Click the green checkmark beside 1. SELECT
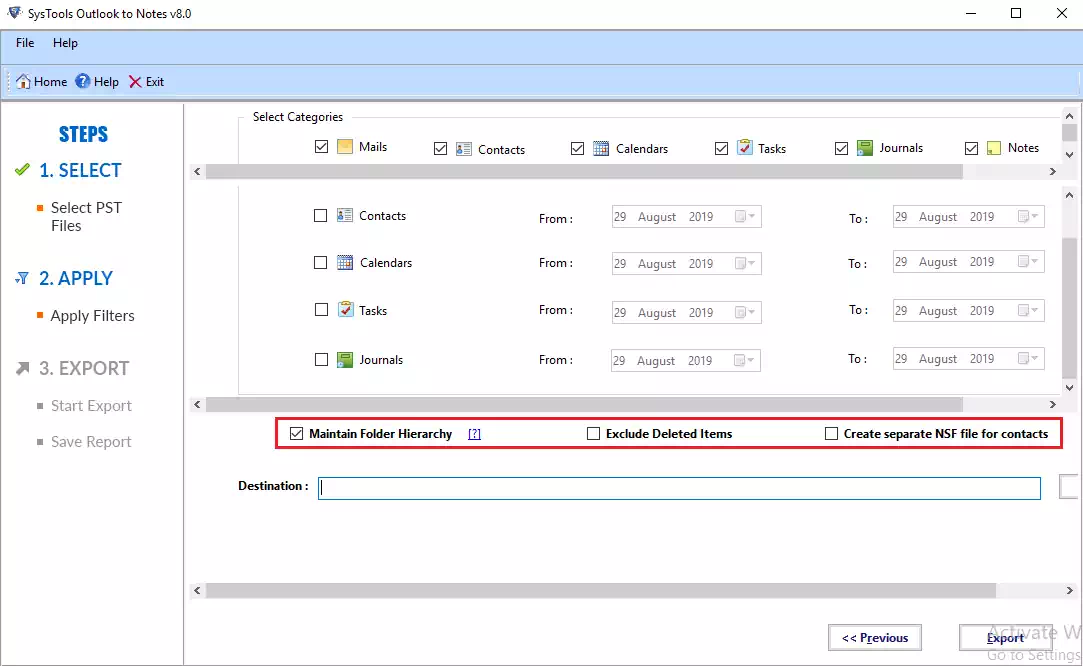The height and width of the screenshot is (666, 1083). point(22,169)
